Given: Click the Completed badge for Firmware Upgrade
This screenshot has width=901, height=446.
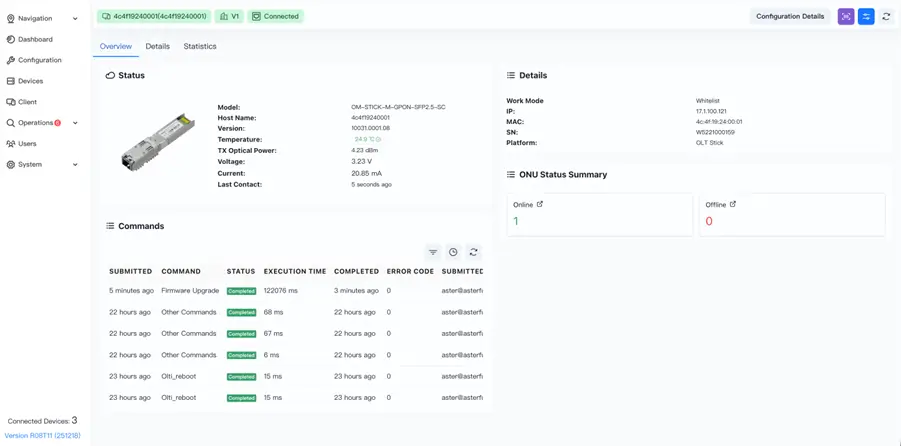Looking at the screenshot, I should (x=241, y=291).
